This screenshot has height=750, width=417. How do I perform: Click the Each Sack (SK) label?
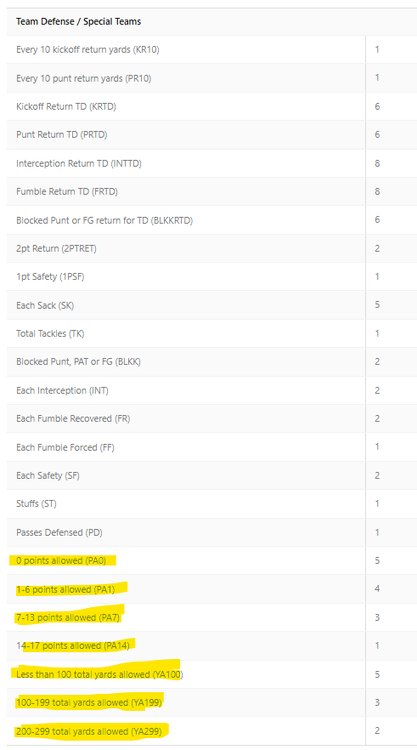click(x=45, y=305)
